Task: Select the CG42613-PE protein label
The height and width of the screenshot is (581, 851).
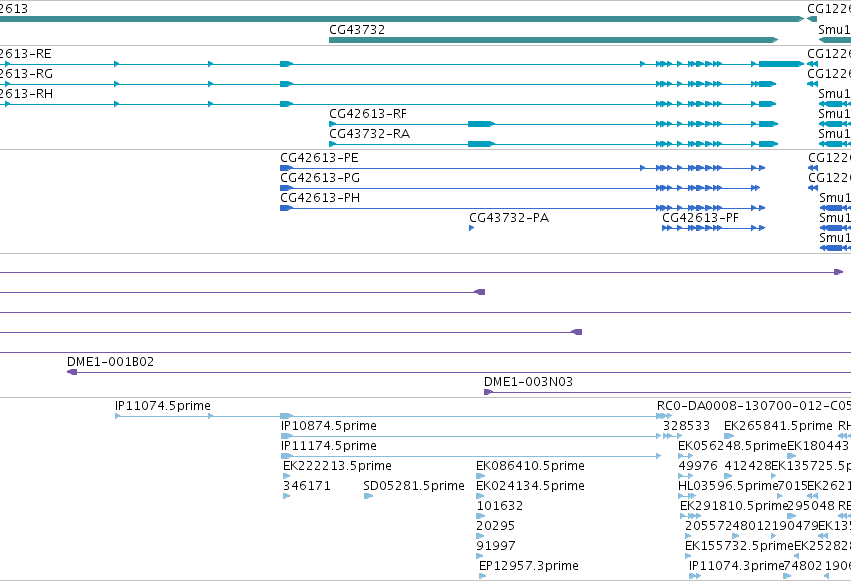Action: (319, 158)
